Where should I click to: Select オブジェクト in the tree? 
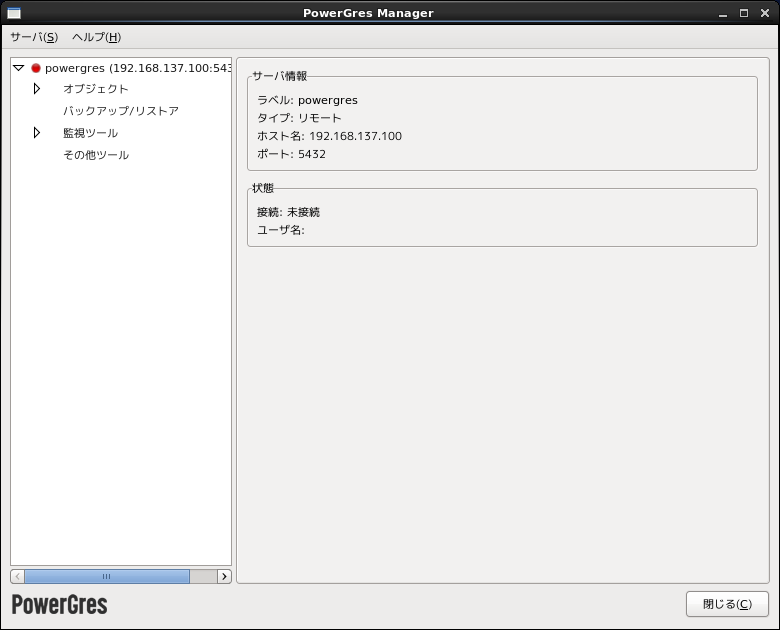(96, 89)
